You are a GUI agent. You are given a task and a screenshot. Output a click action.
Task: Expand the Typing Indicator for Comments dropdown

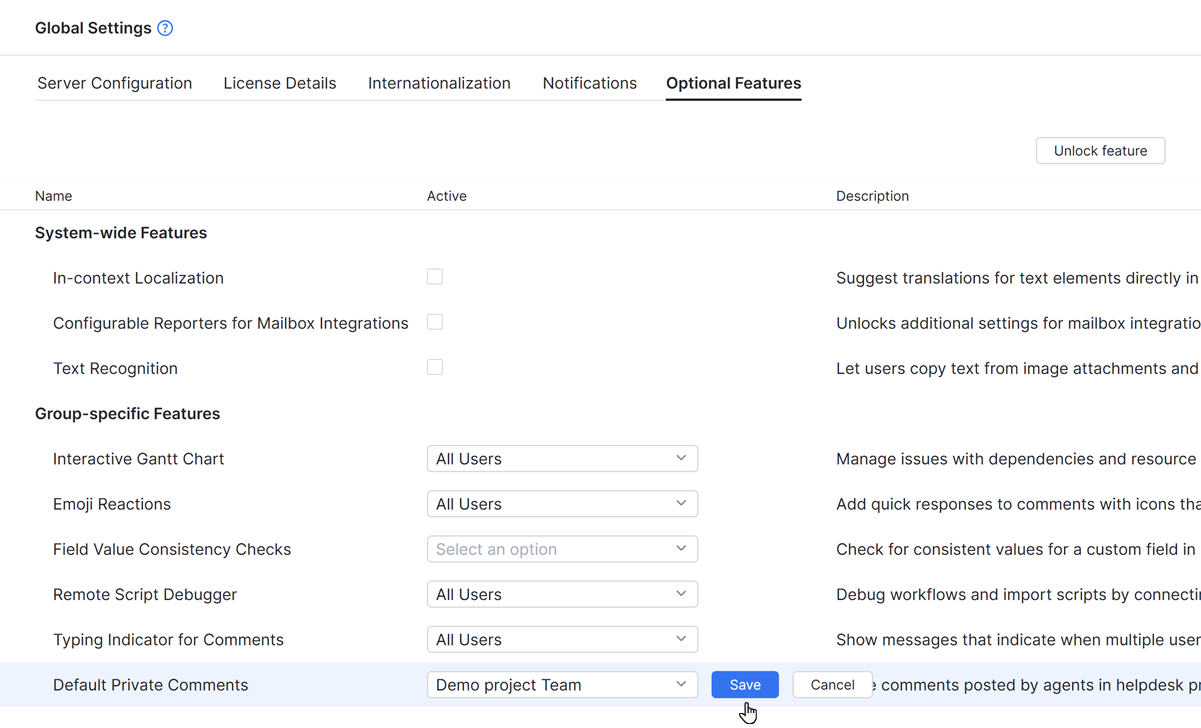(x=562, y=639)
